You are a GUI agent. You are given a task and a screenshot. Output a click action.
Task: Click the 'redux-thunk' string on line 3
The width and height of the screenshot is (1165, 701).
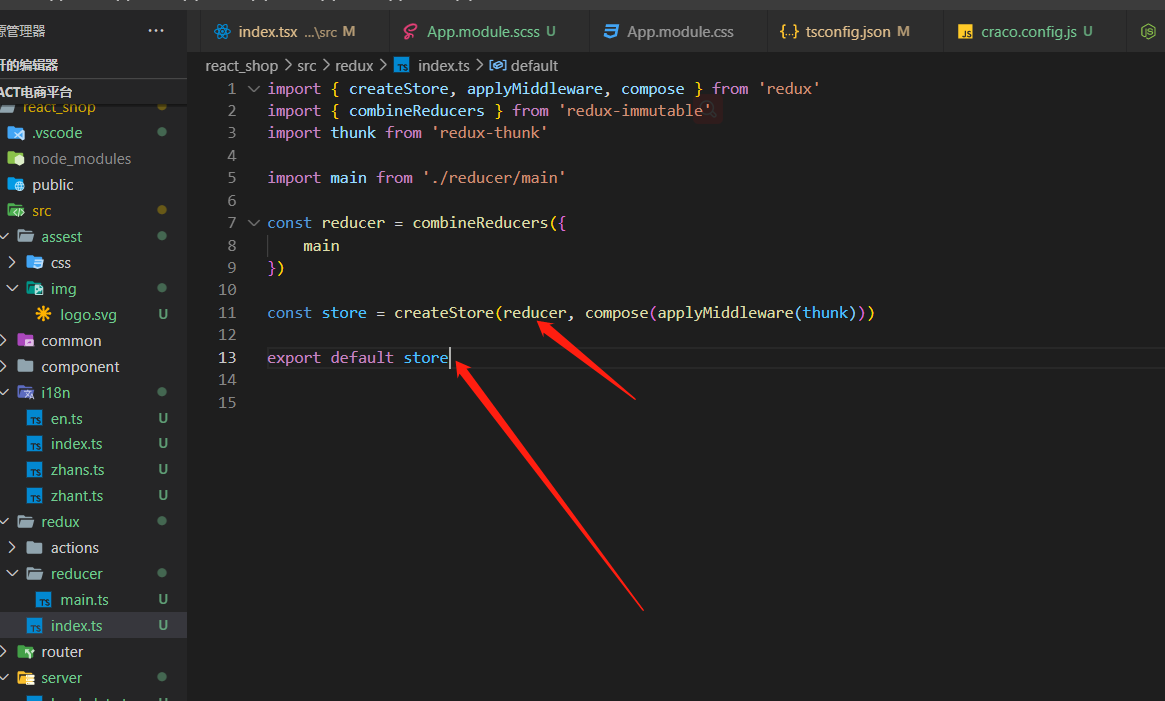coord(490,132)
